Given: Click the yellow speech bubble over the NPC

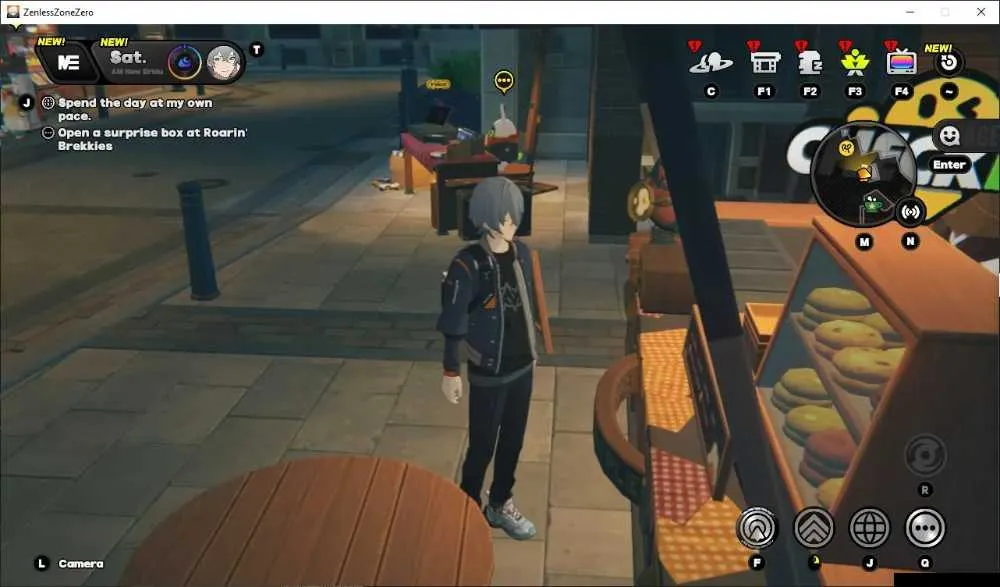Looking at the screenshot, I should coord(504,81).
